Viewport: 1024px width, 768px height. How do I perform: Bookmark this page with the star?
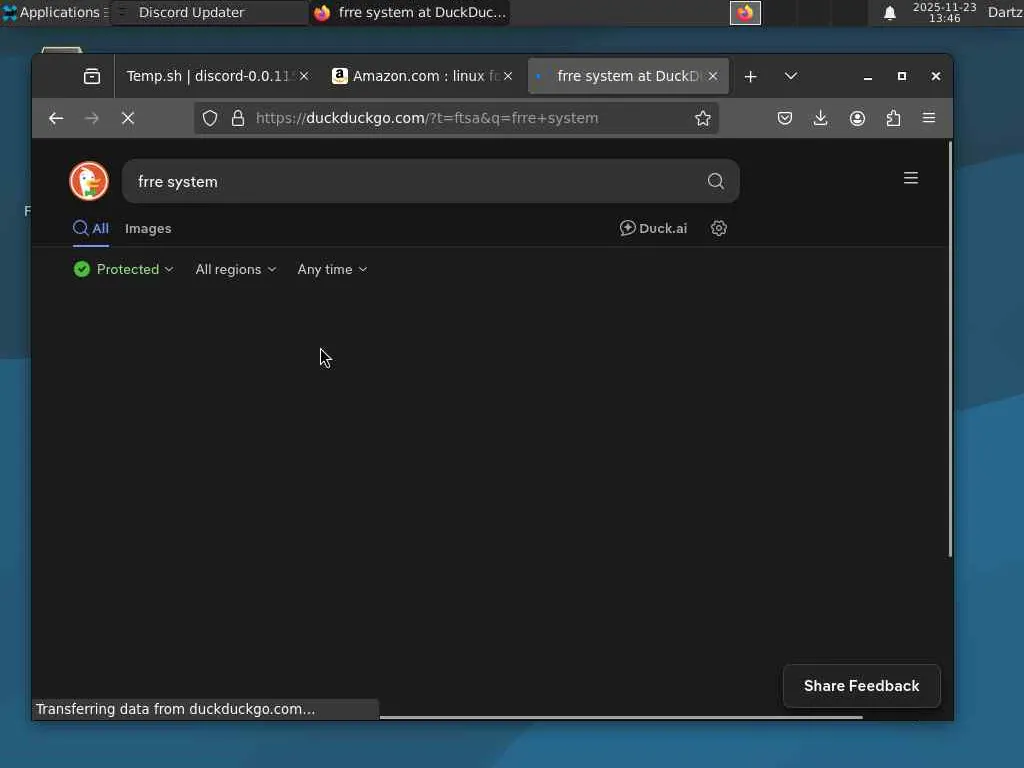point(703,118)
